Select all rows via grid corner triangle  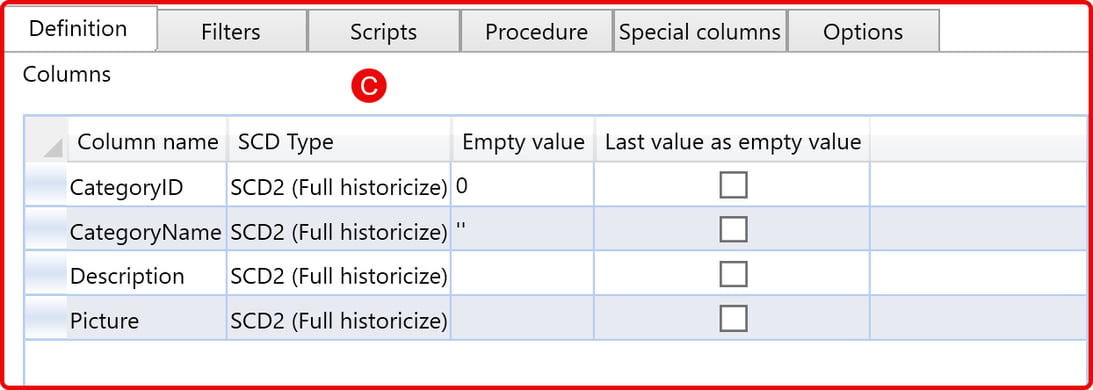coord(47,140)
